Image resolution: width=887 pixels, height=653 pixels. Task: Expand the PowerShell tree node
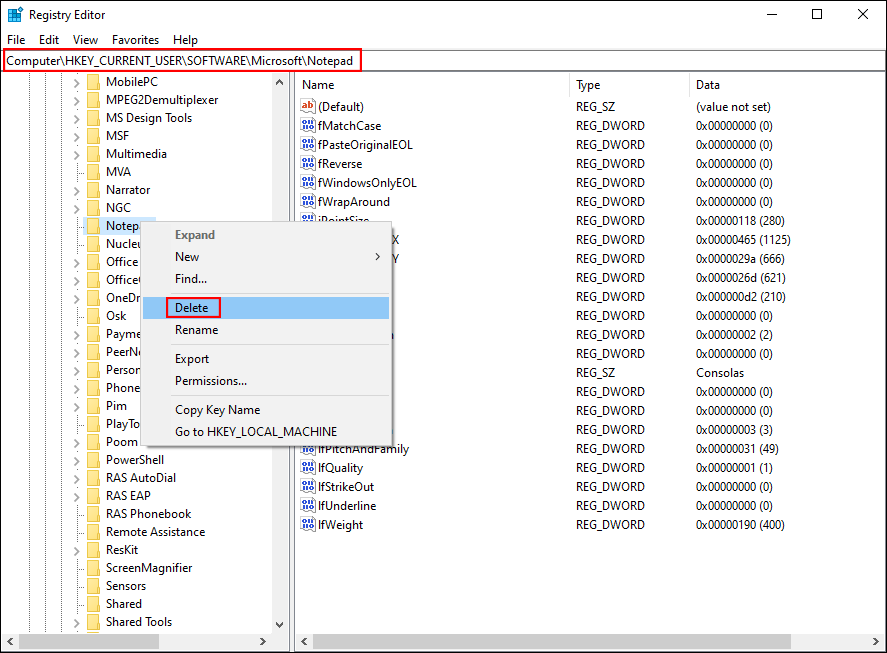[76, 461]
